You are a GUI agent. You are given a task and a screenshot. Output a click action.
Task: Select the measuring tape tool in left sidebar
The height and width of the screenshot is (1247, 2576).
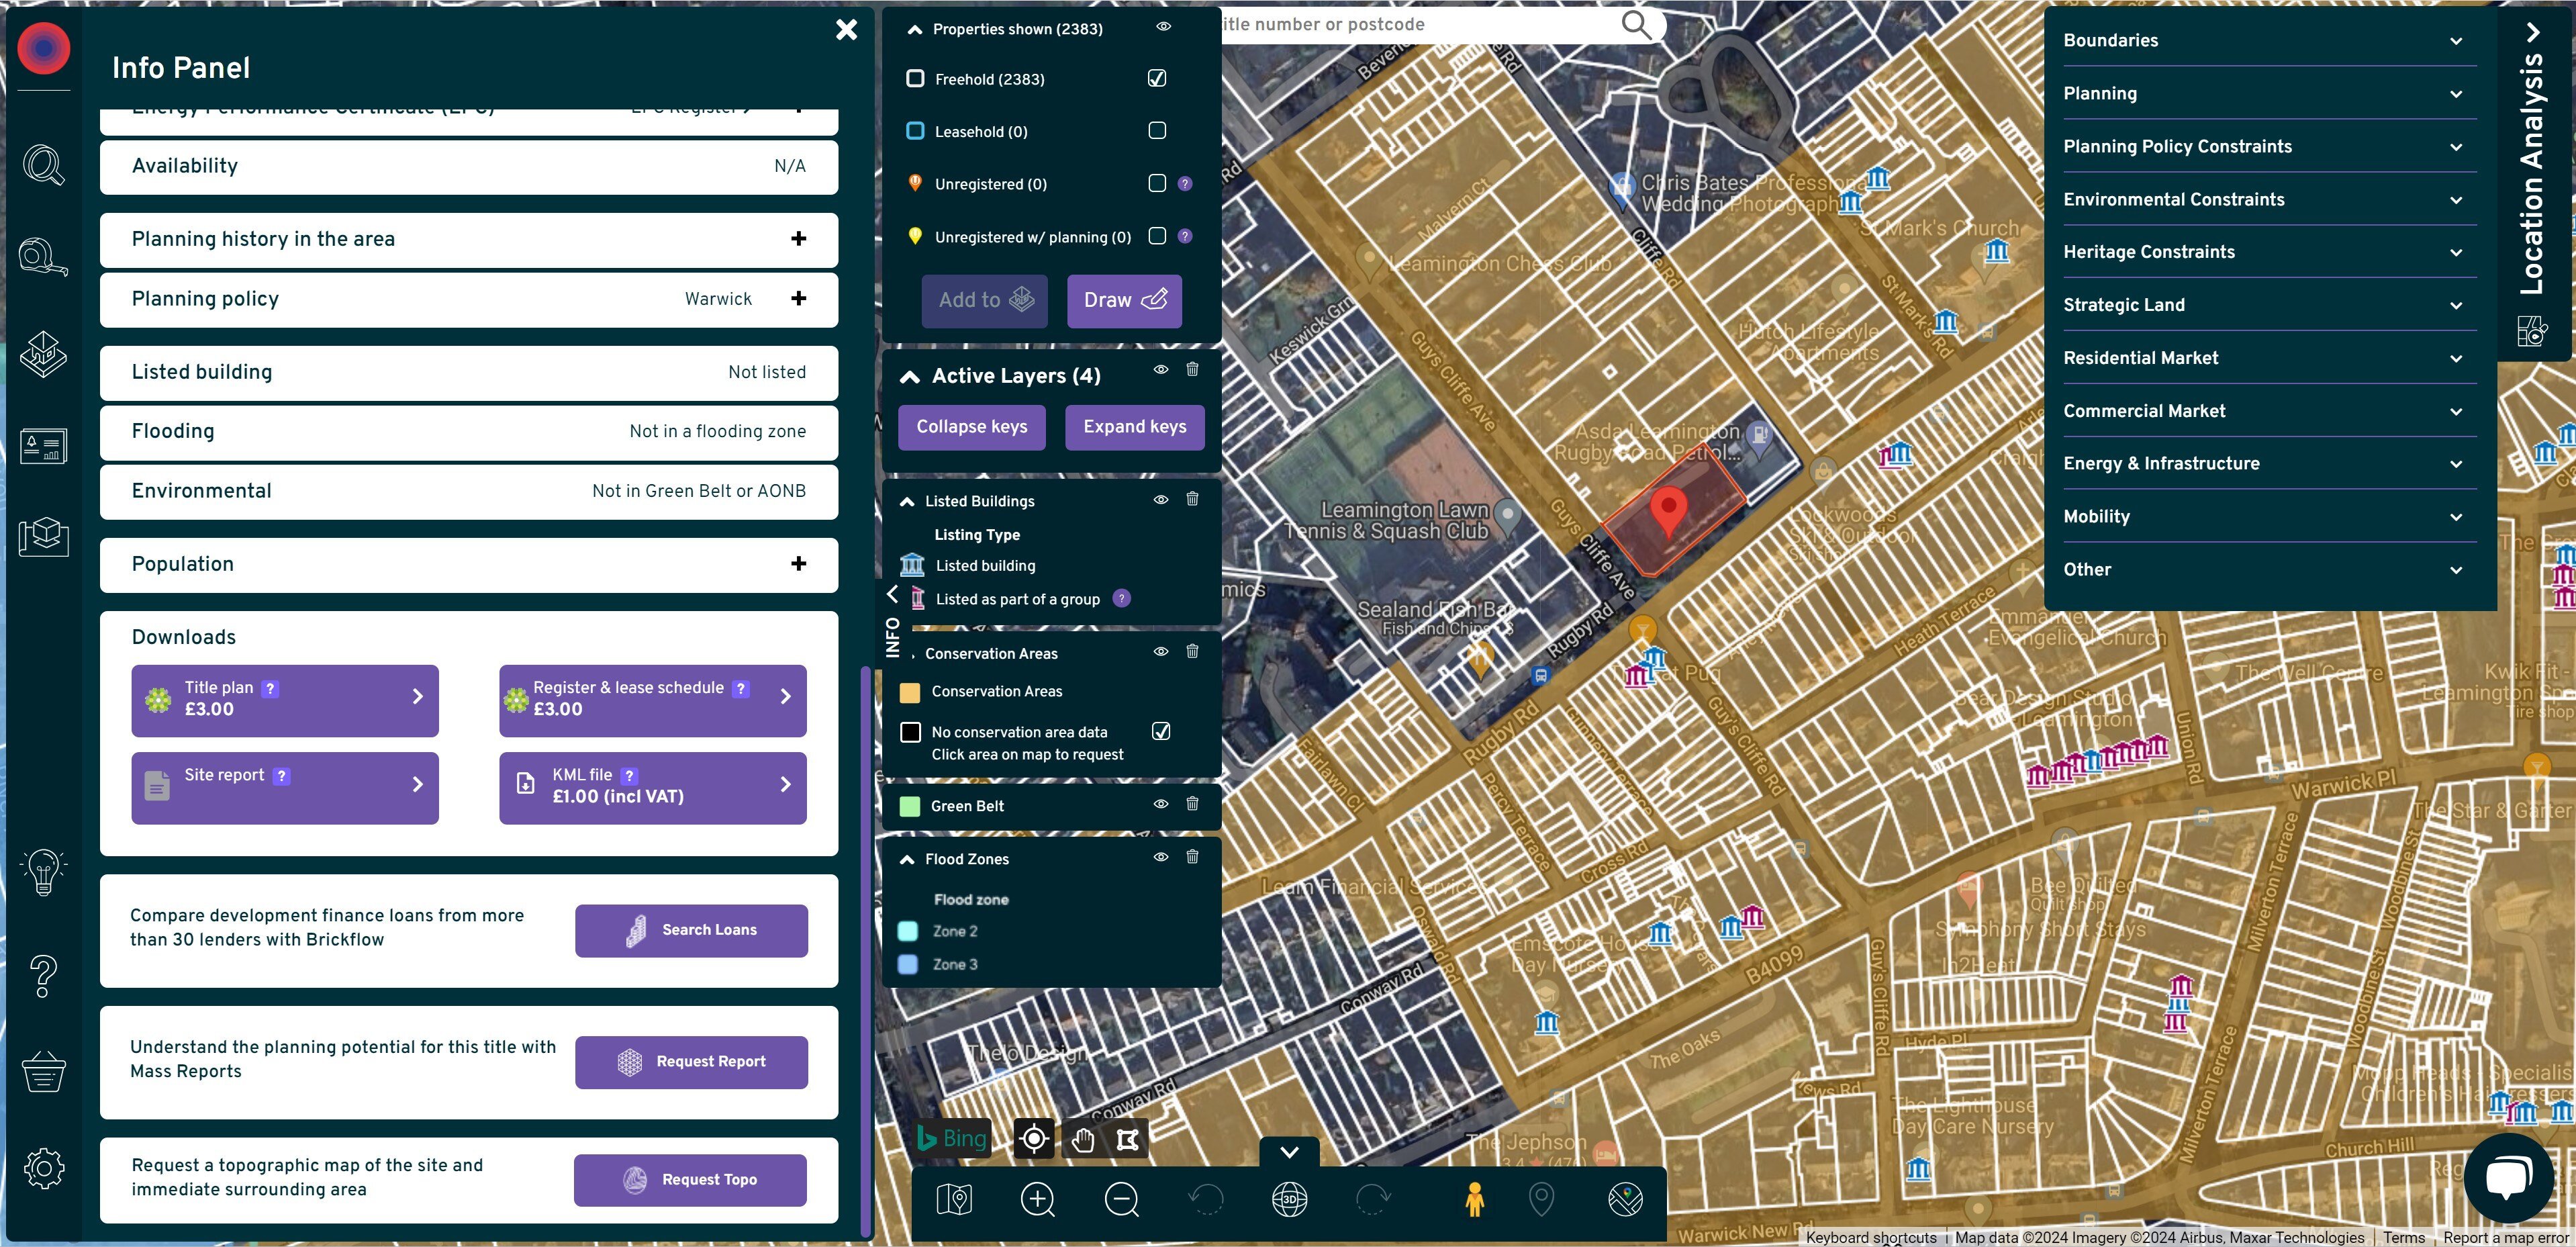(x=43, y=257)
